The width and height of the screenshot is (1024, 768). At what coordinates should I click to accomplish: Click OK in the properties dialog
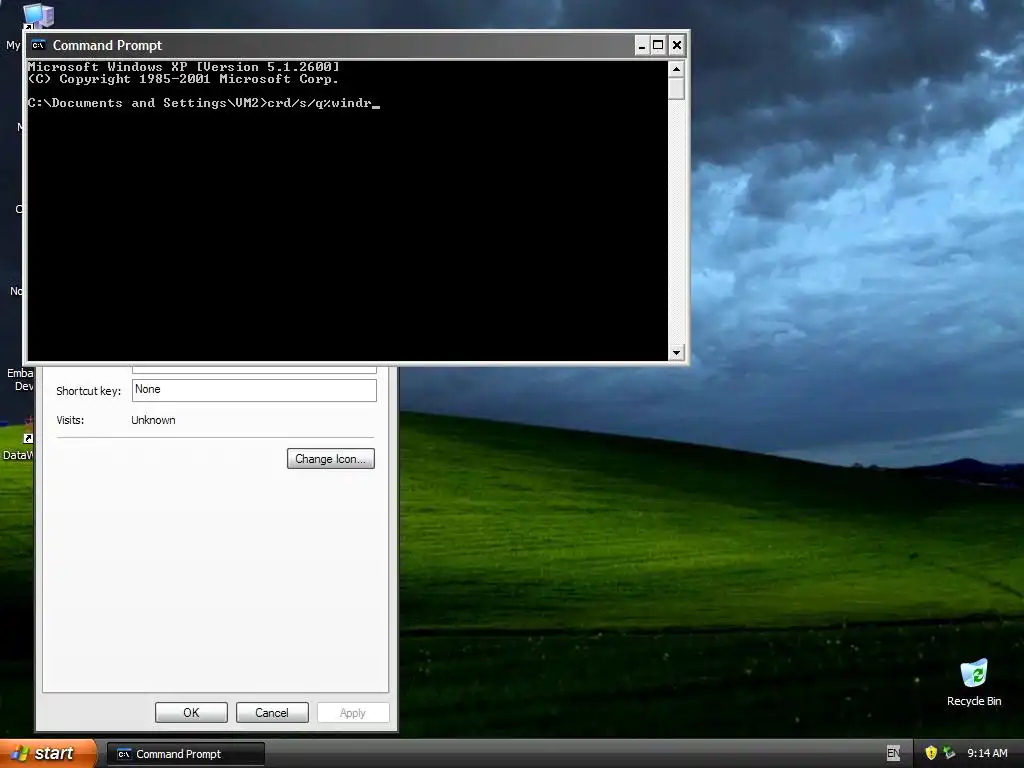click(x=191, y=712)
